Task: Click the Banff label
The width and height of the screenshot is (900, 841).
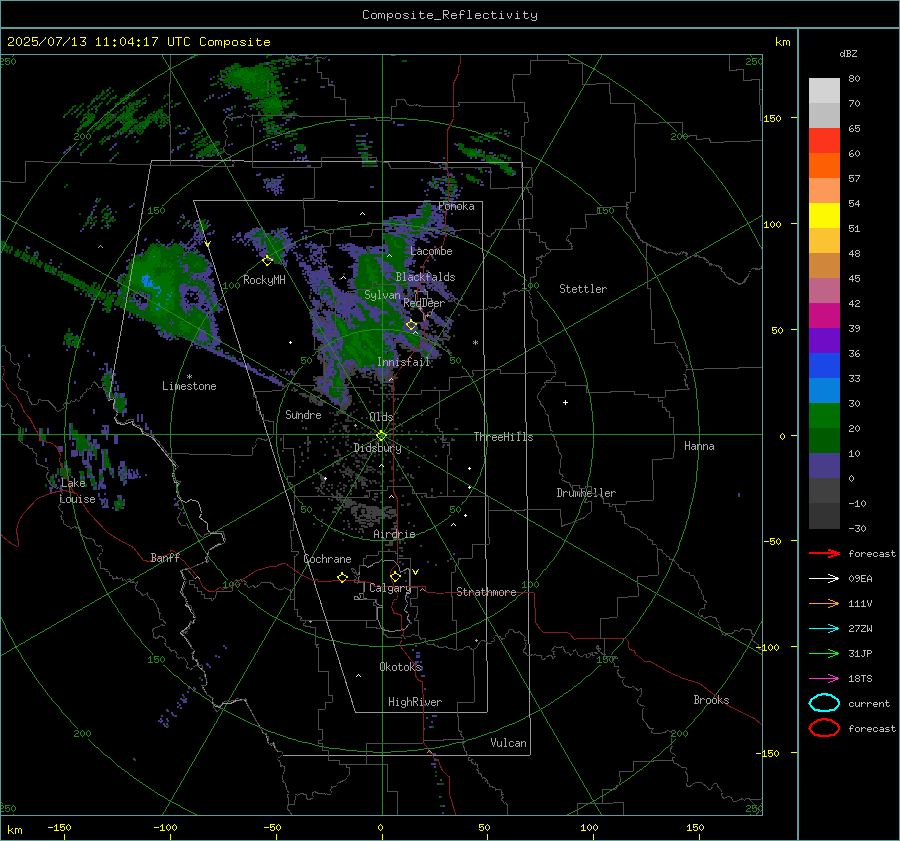Action: (x=165, y=557)
